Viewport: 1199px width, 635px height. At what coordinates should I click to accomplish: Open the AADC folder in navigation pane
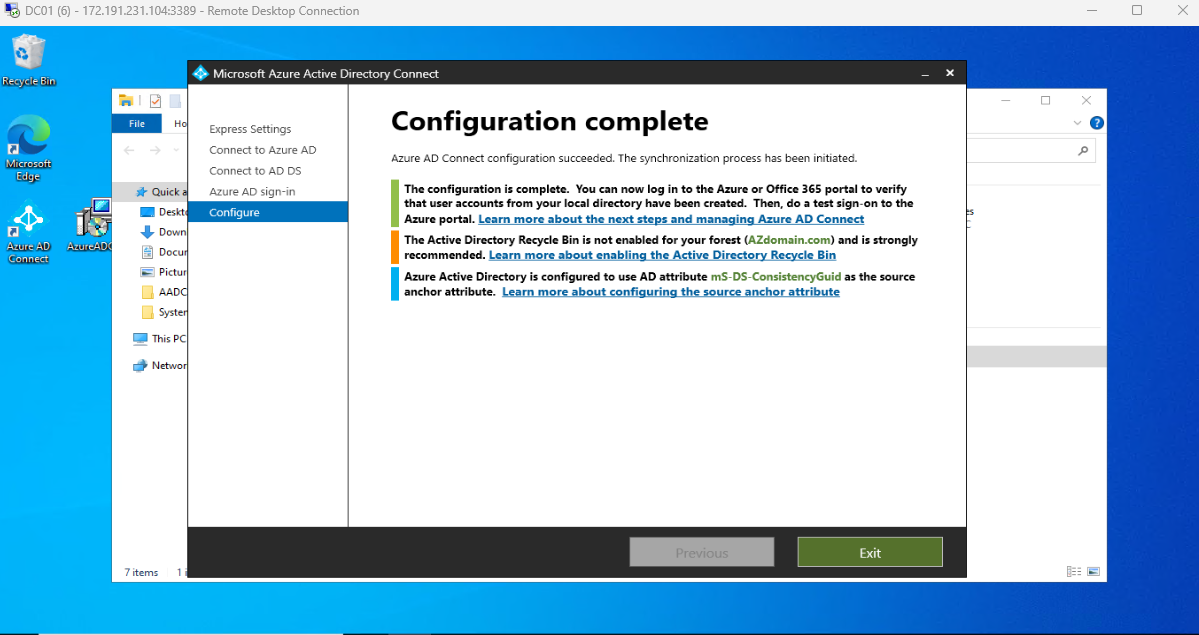pyautogui.click(x=164, y=291)
